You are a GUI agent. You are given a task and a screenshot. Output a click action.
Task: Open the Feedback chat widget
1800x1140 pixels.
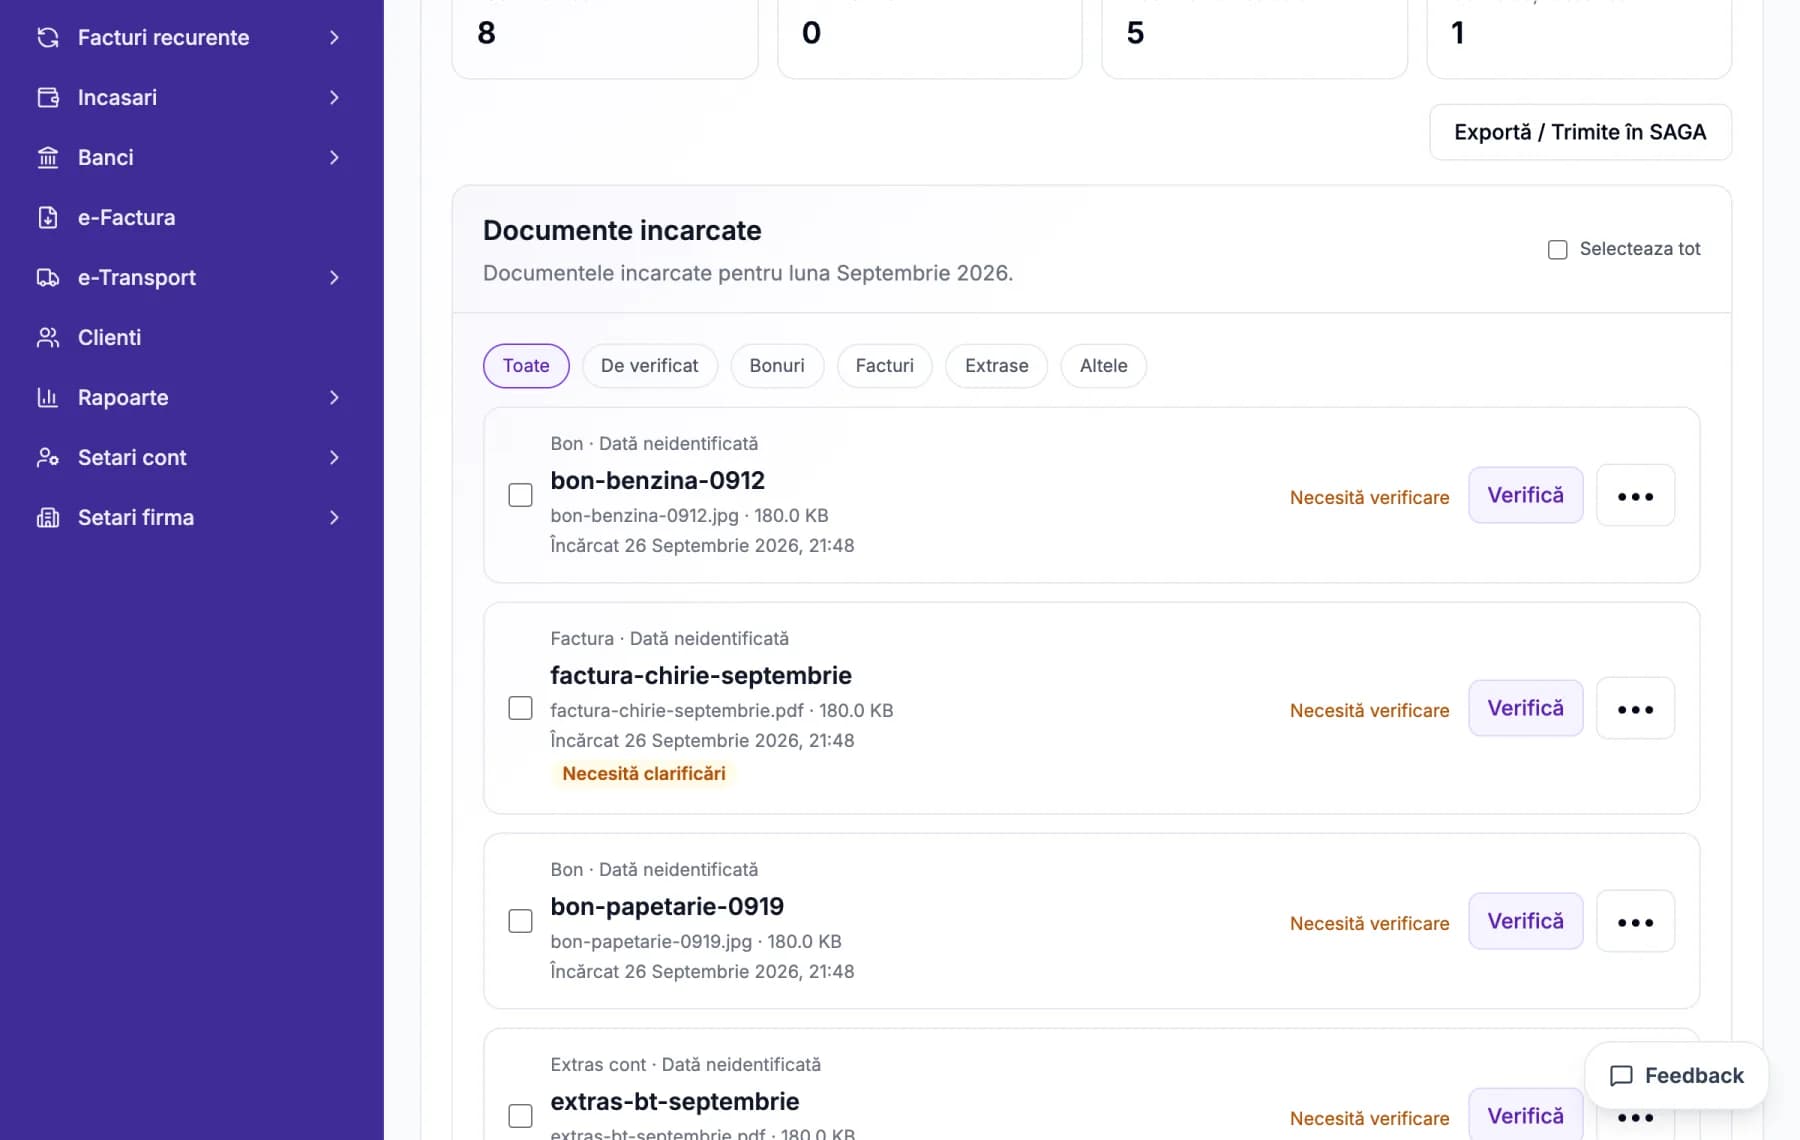(x=1677, y=1076)
